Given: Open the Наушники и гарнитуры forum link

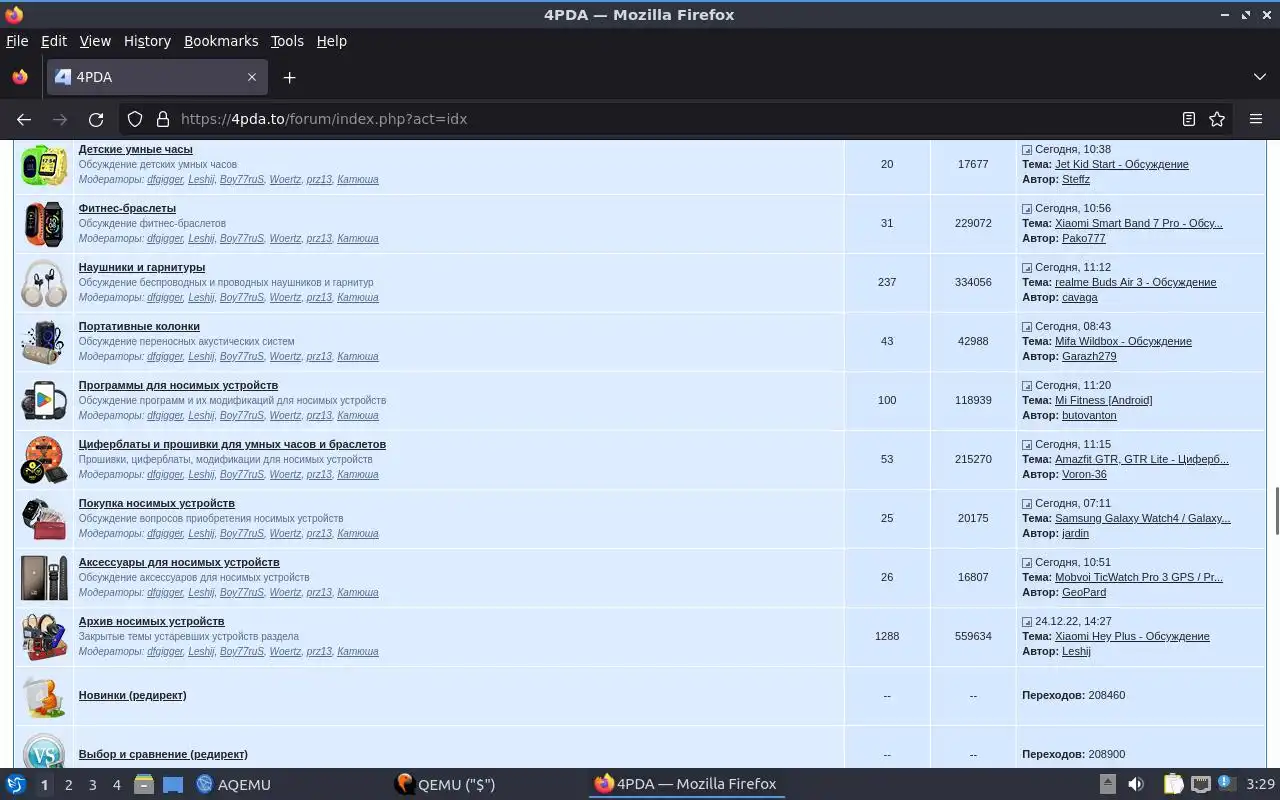Looking at the screenshot, I should click(x=142, y=267).
